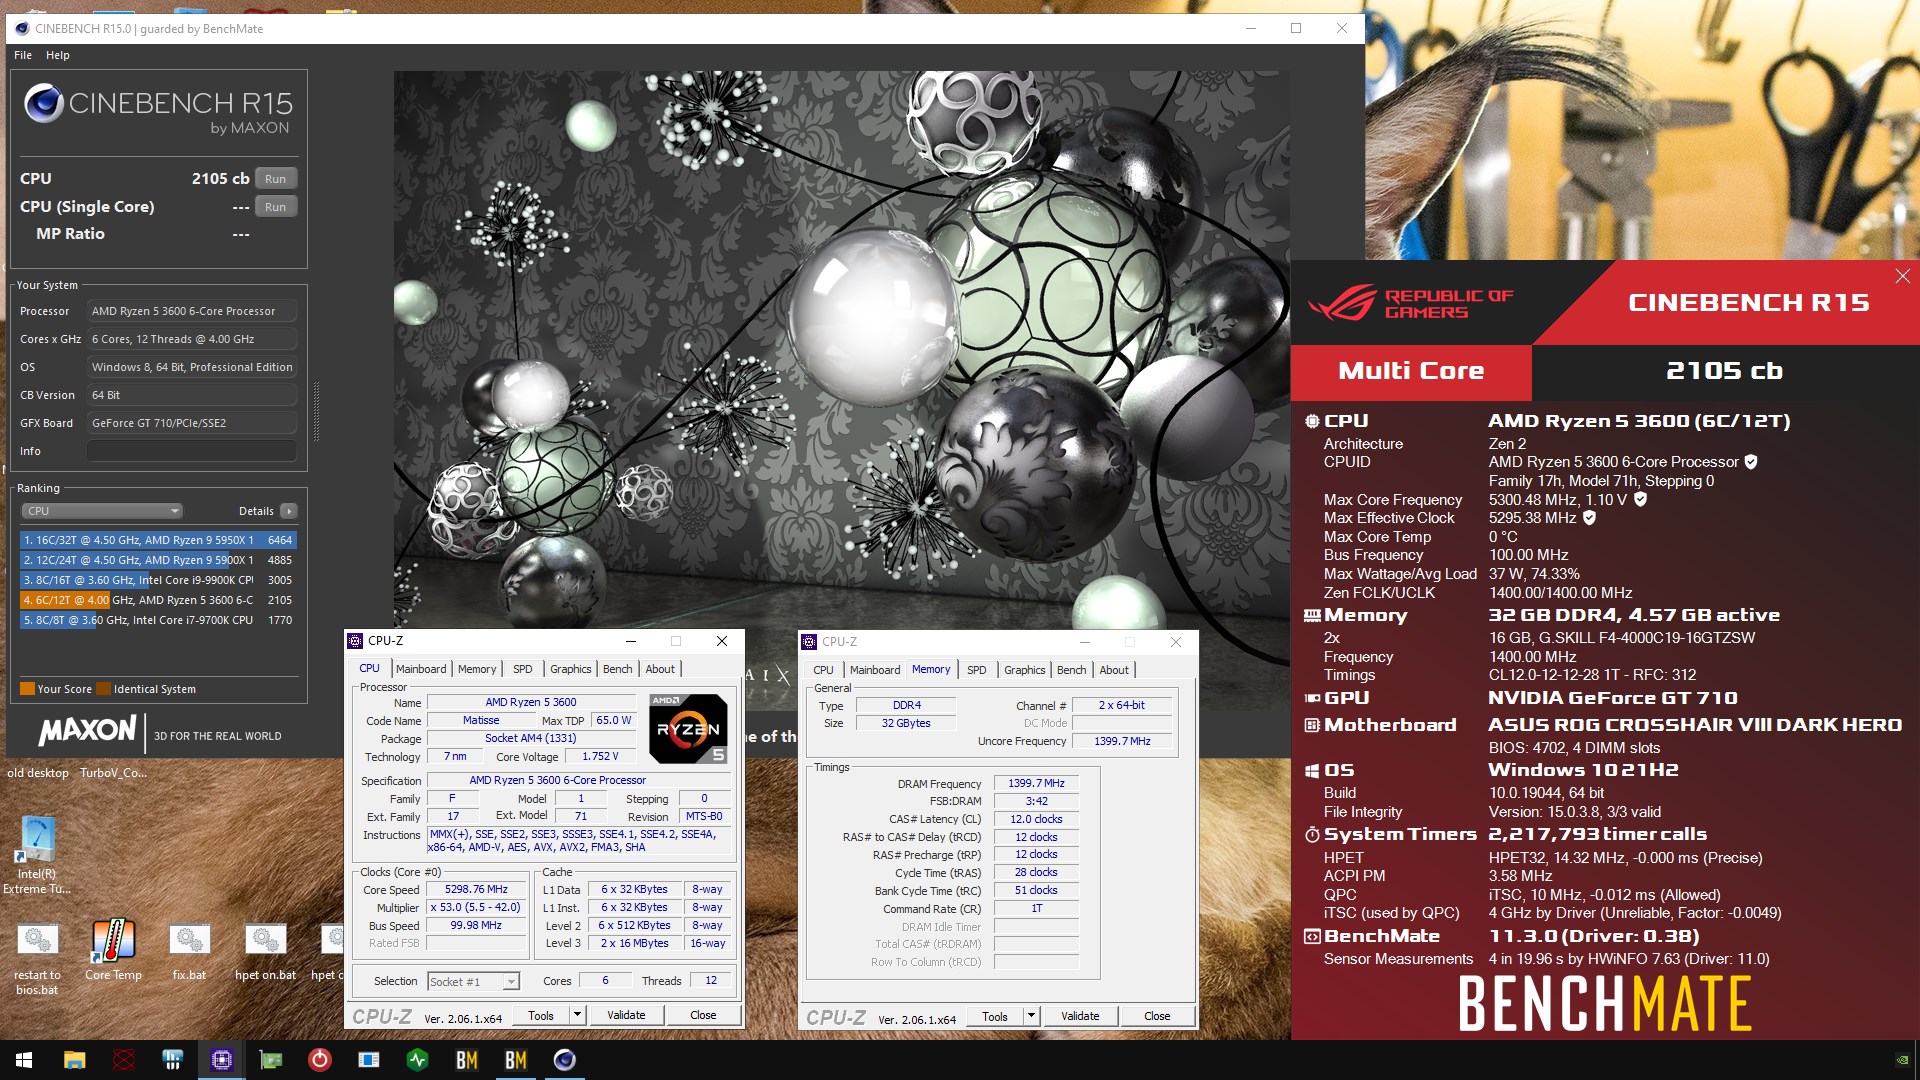This screenshot has width=1920, height=1080.
Task: Click the brown Identical System legend swatch
Action: pyautogui.click(x=103, y=689)
